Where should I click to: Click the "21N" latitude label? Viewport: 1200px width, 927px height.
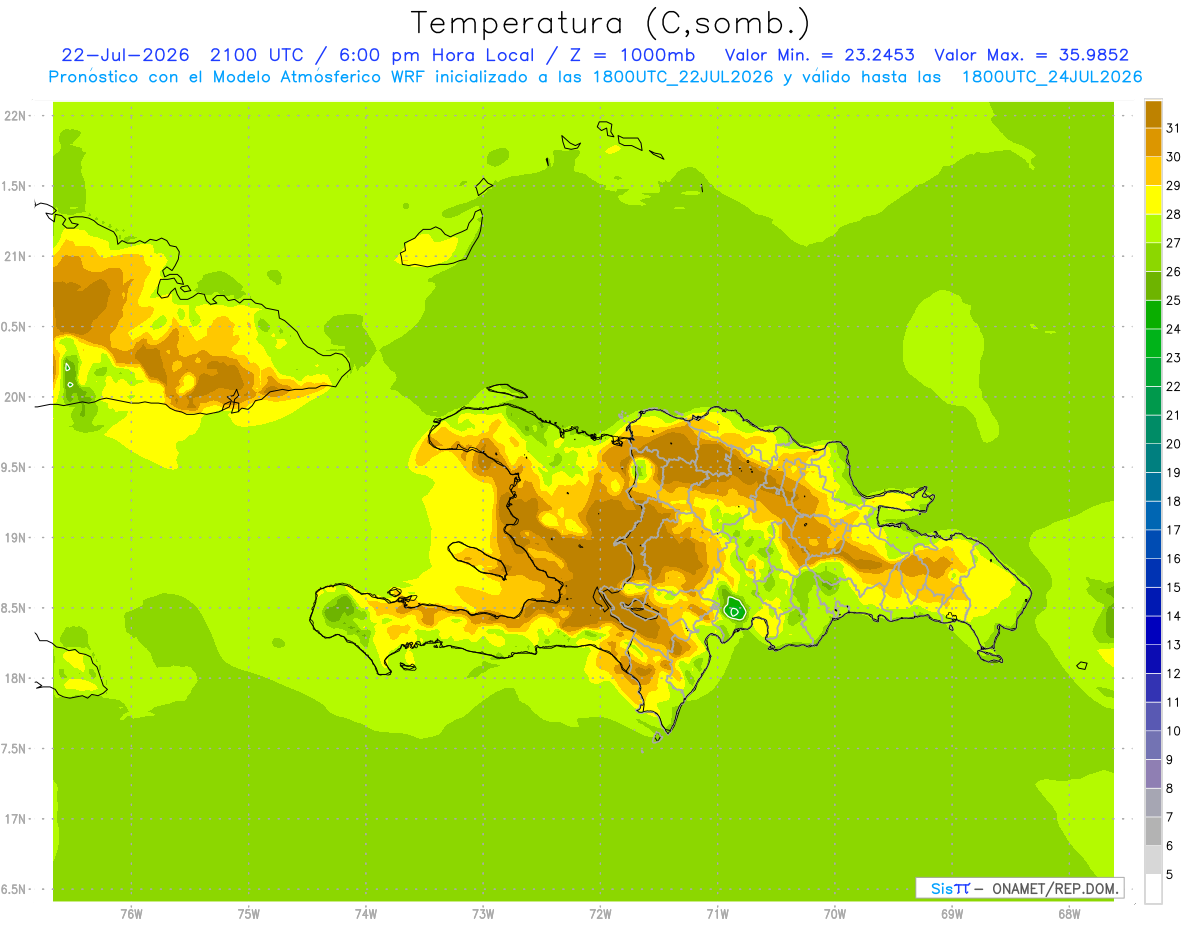tap(17, 256)
